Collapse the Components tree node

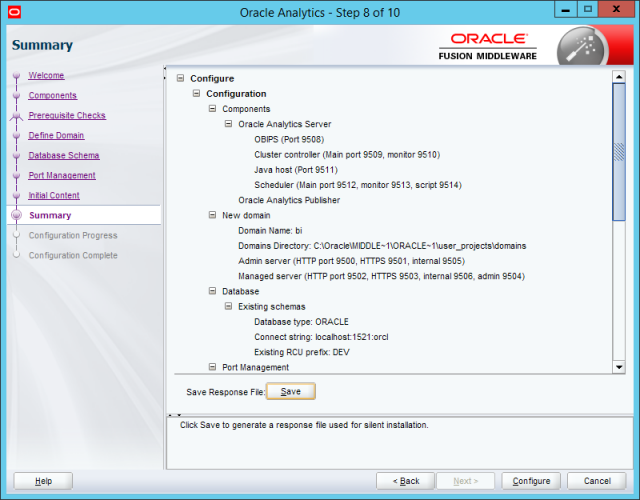212,109
